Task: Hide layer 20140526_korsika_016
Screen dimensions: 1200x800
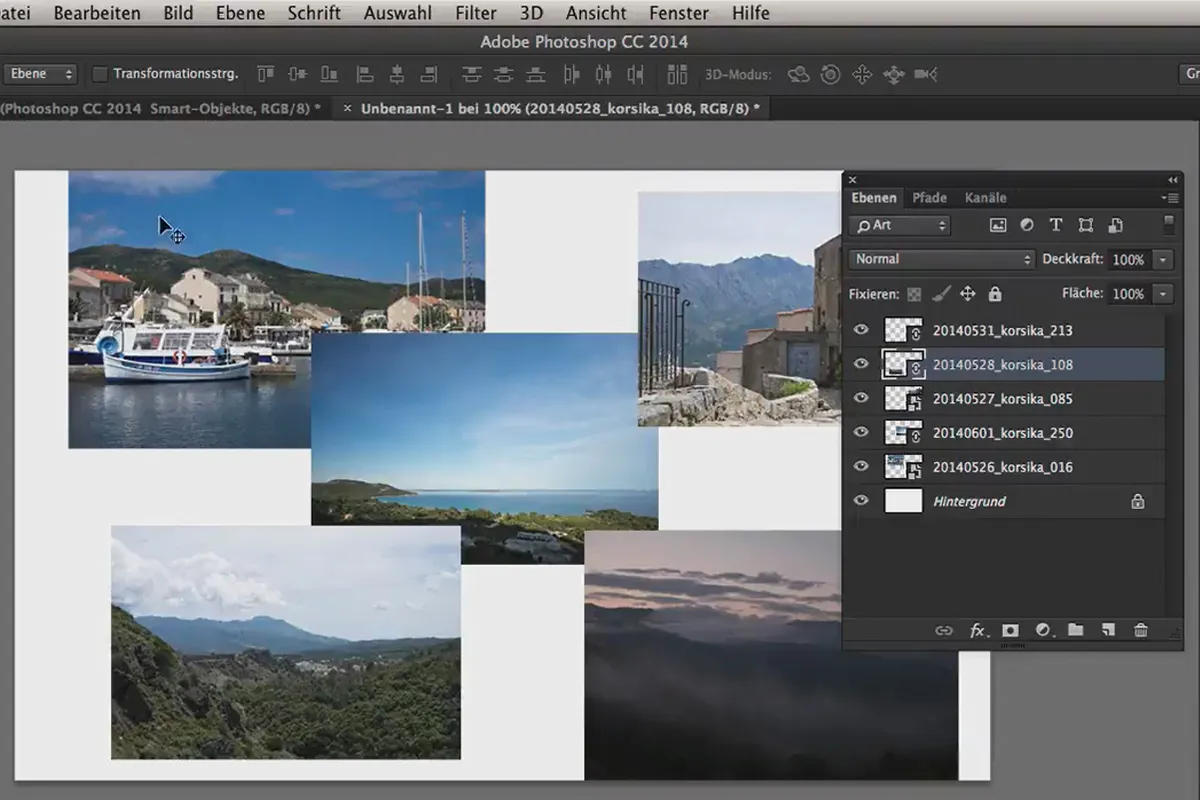Action: 861,466
